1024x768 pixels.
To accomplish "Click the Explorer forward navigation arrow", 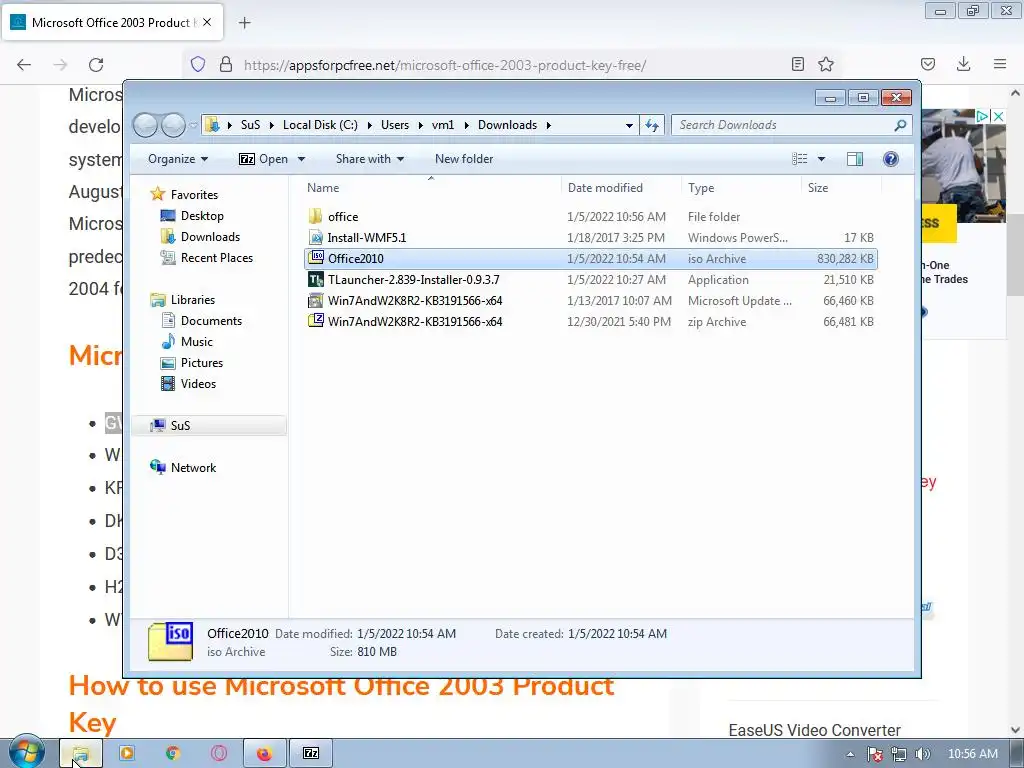I will pos(173,125).
